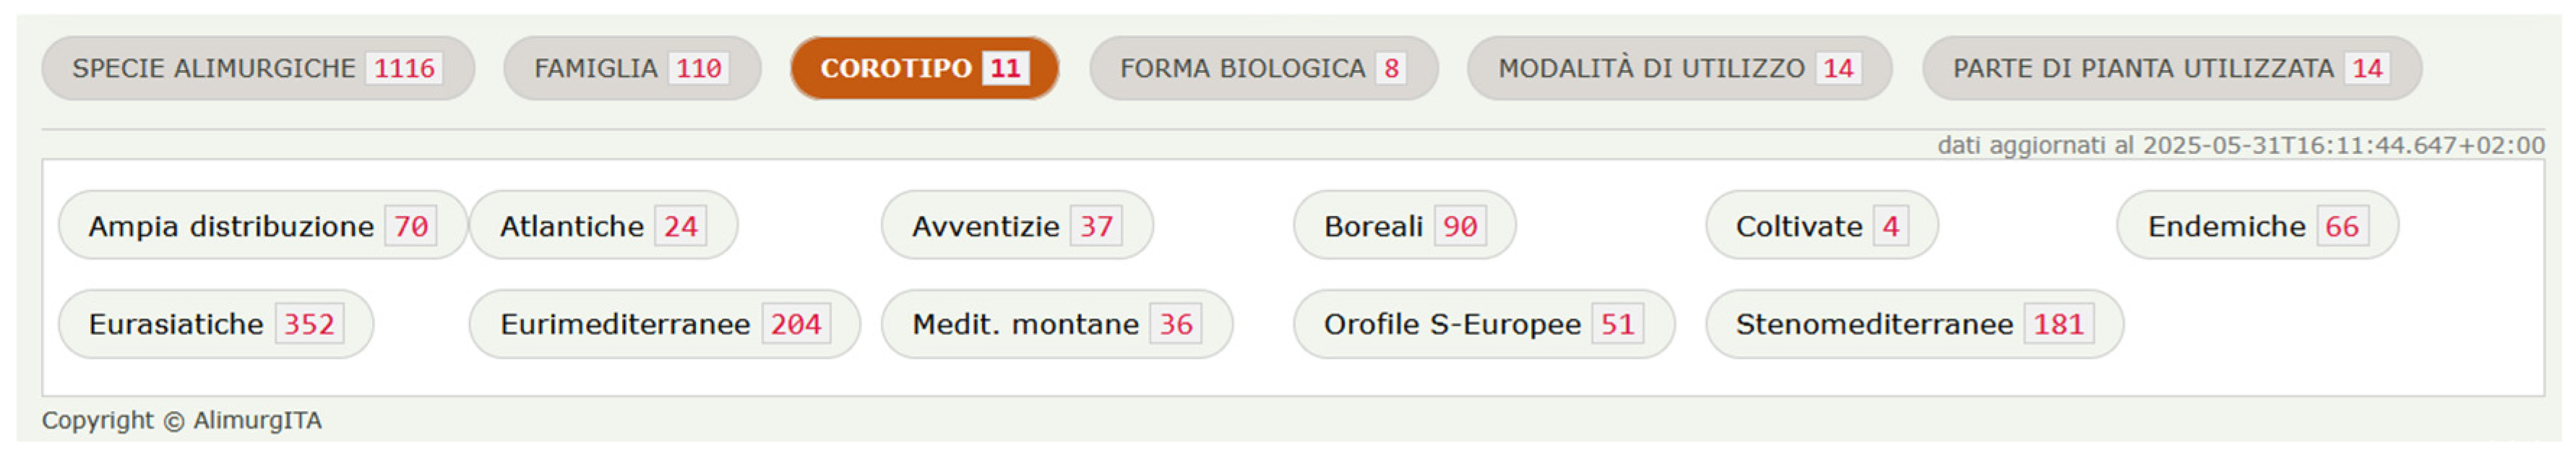
Task: Click the 1116 species count badge
Action: click(404, 68)
